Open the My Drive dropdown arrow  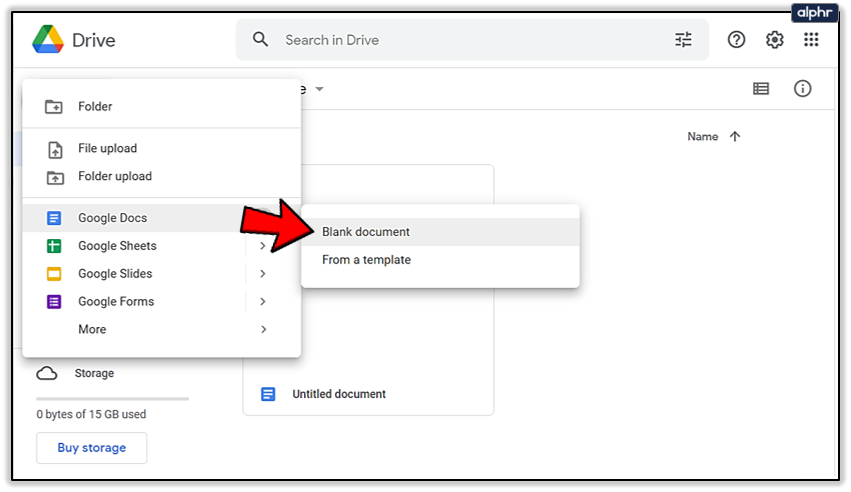tap(320, 89)
